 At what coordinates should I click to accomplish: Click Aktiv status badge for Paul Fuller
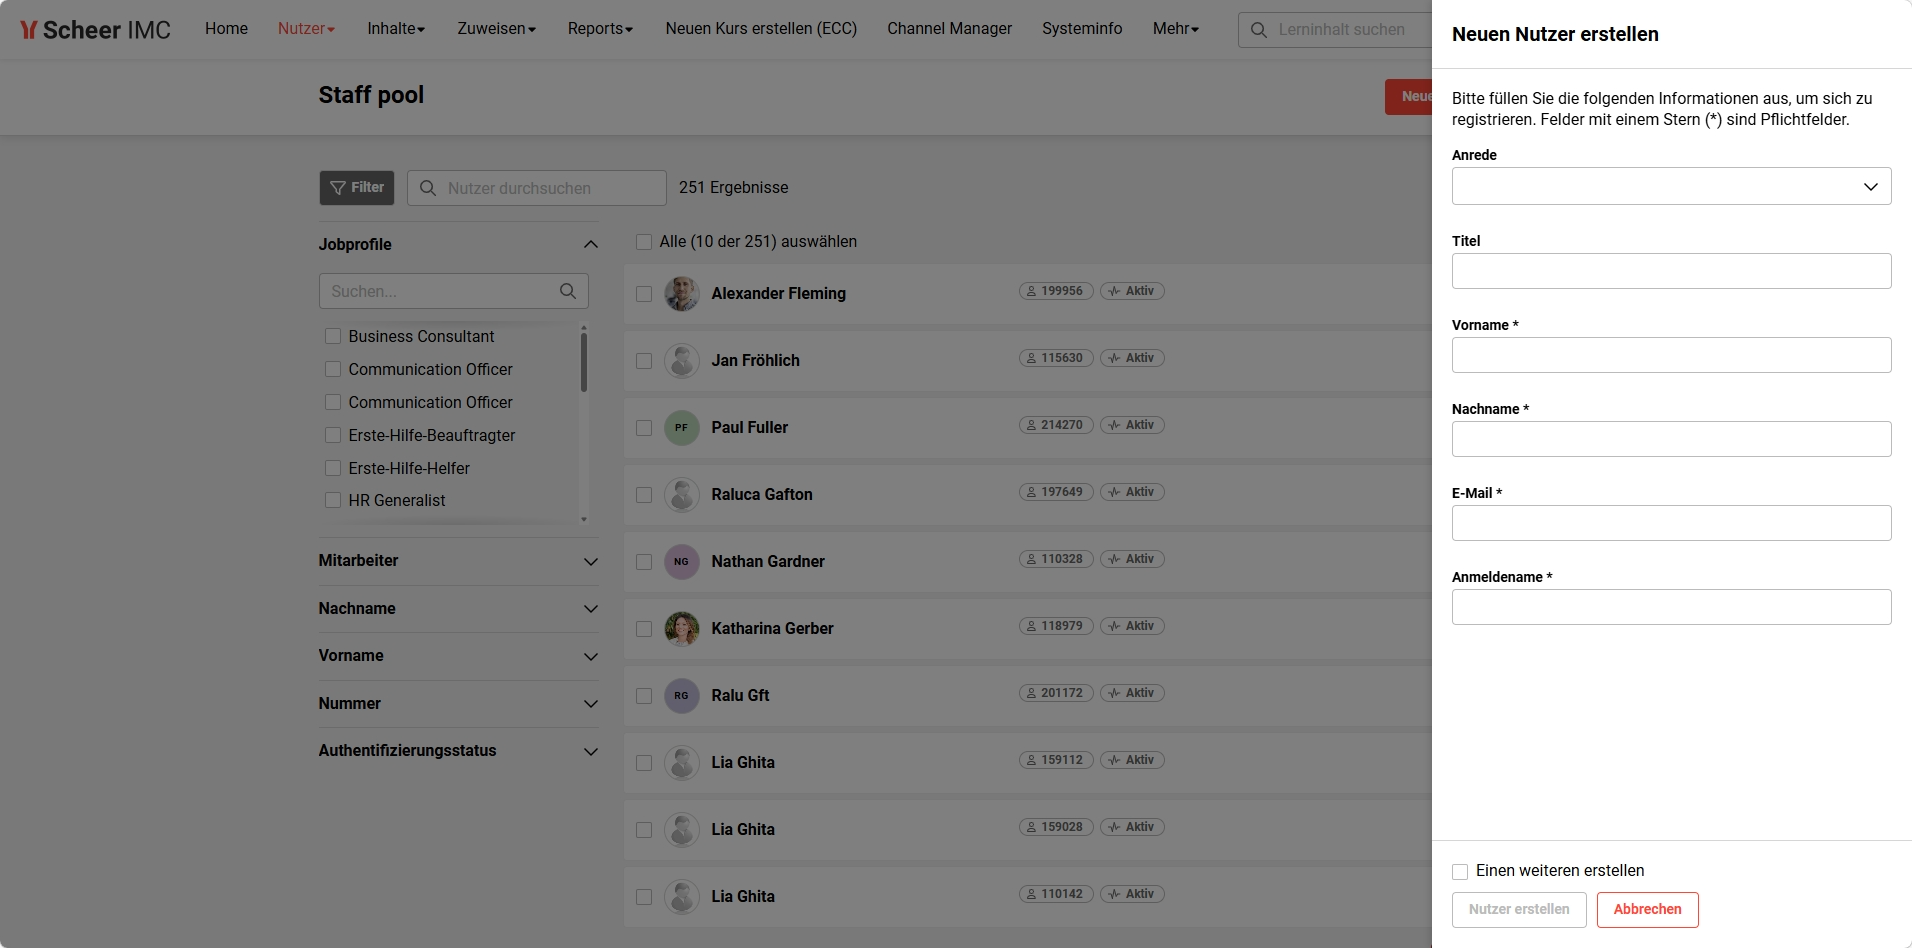tap(1132, 425)
